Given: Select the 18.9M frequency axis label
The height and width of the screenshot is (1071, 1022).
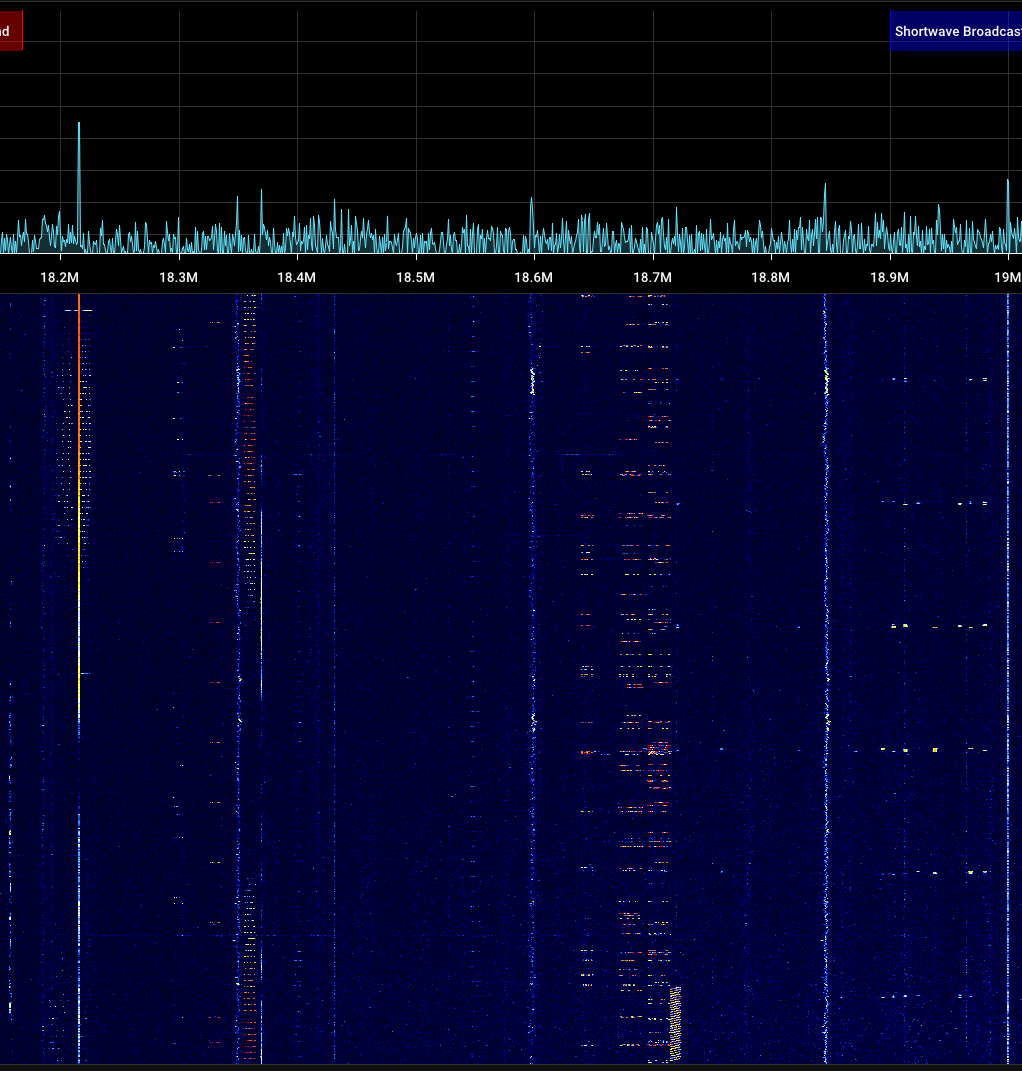Looking at the screenshot, I should tap(889, 277).
